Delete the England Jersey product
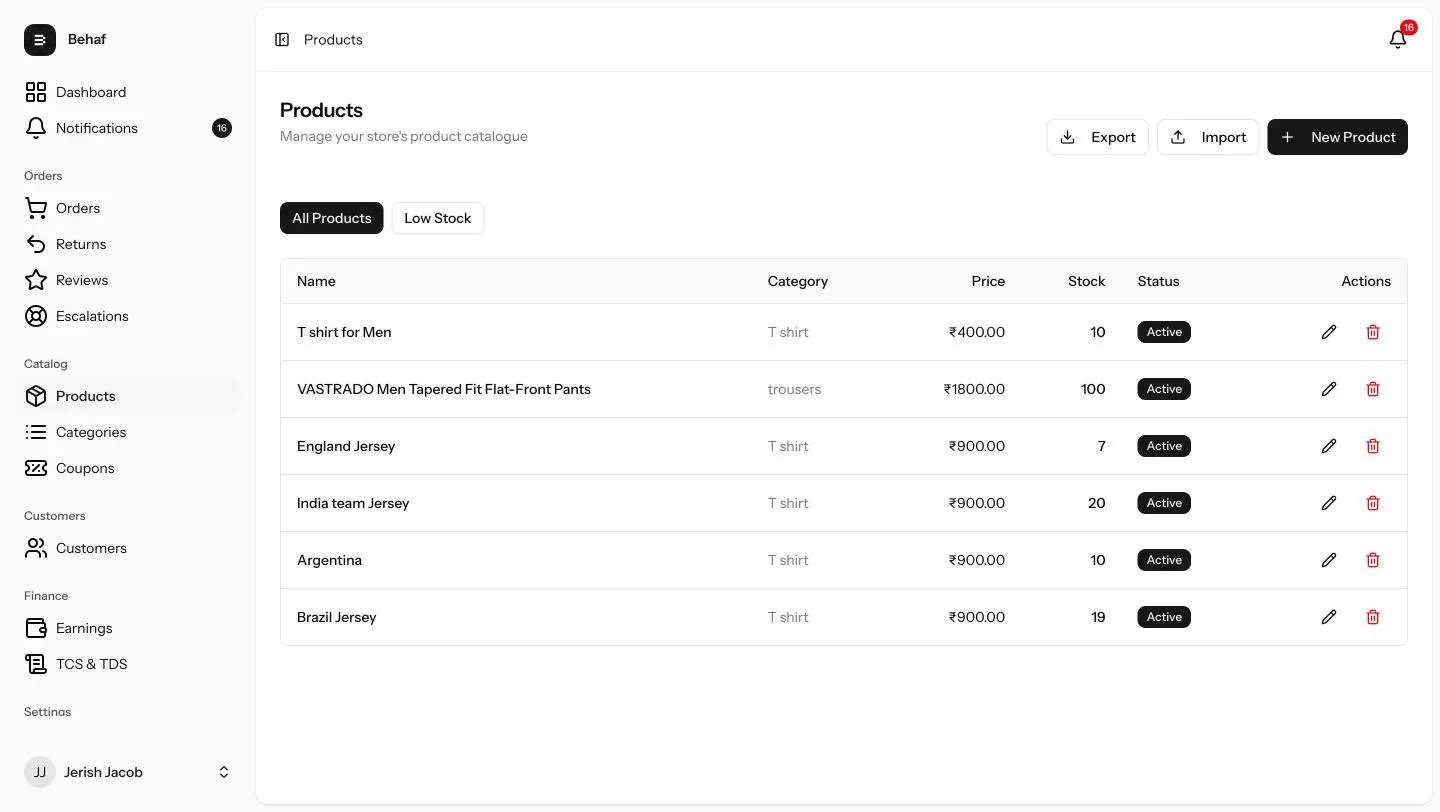The width and height of the screenshot is (1440, 812). (x=1373, y=446)
